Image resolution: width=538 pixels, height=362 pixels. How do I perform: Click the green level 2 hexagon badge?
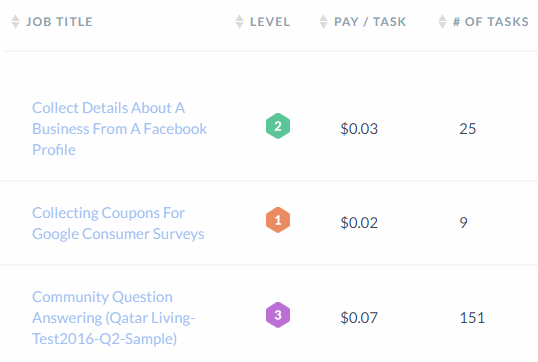[278, 126]
